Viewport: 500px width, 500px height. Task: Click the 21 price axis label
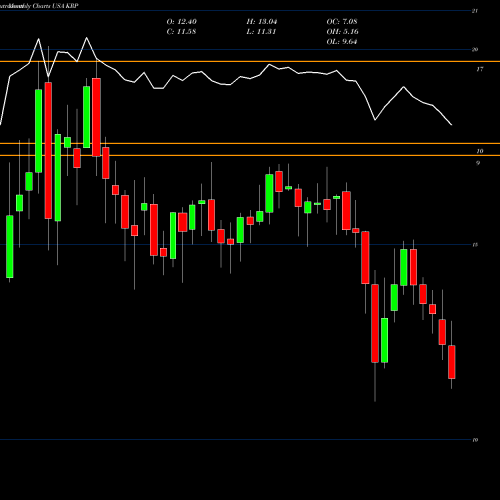click(x=475, y=11)
